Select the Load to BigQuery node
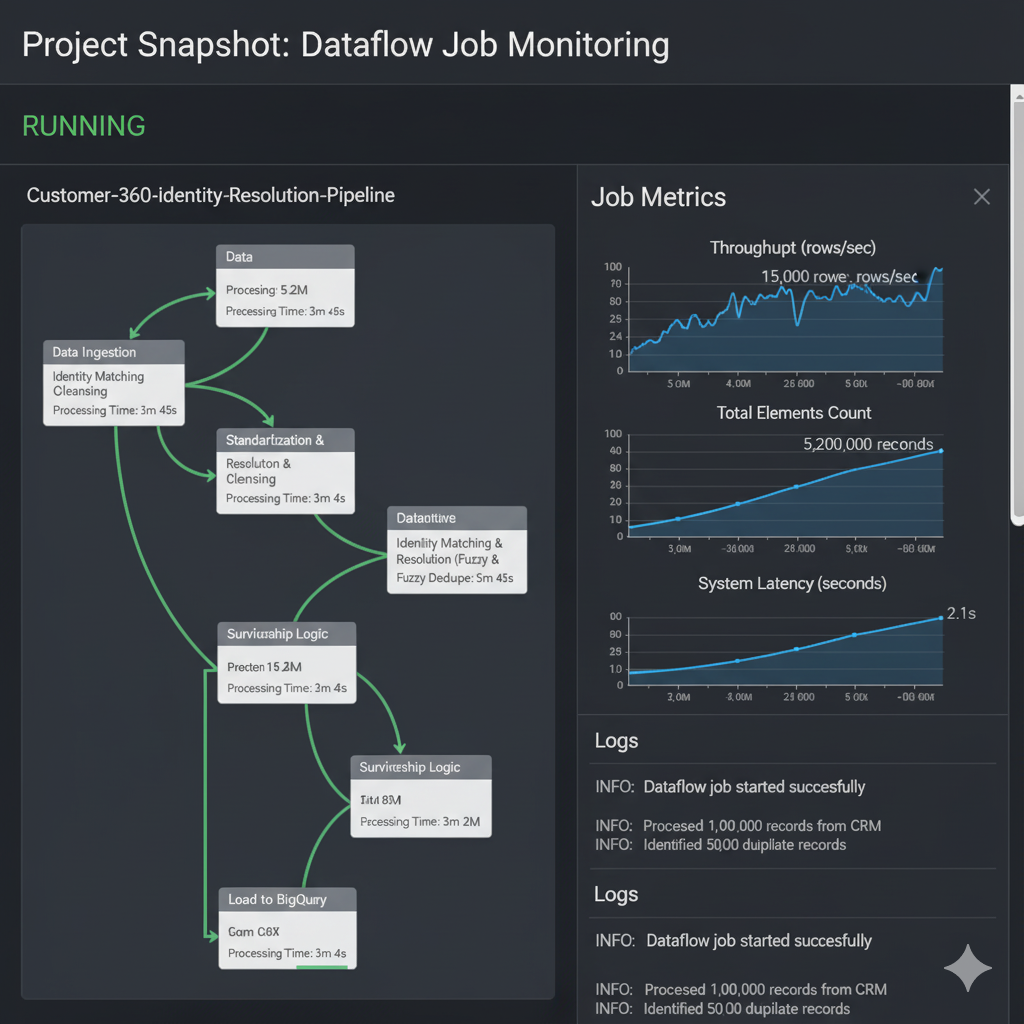Screen dimensions: 1024x1024 tap(287, 927)
